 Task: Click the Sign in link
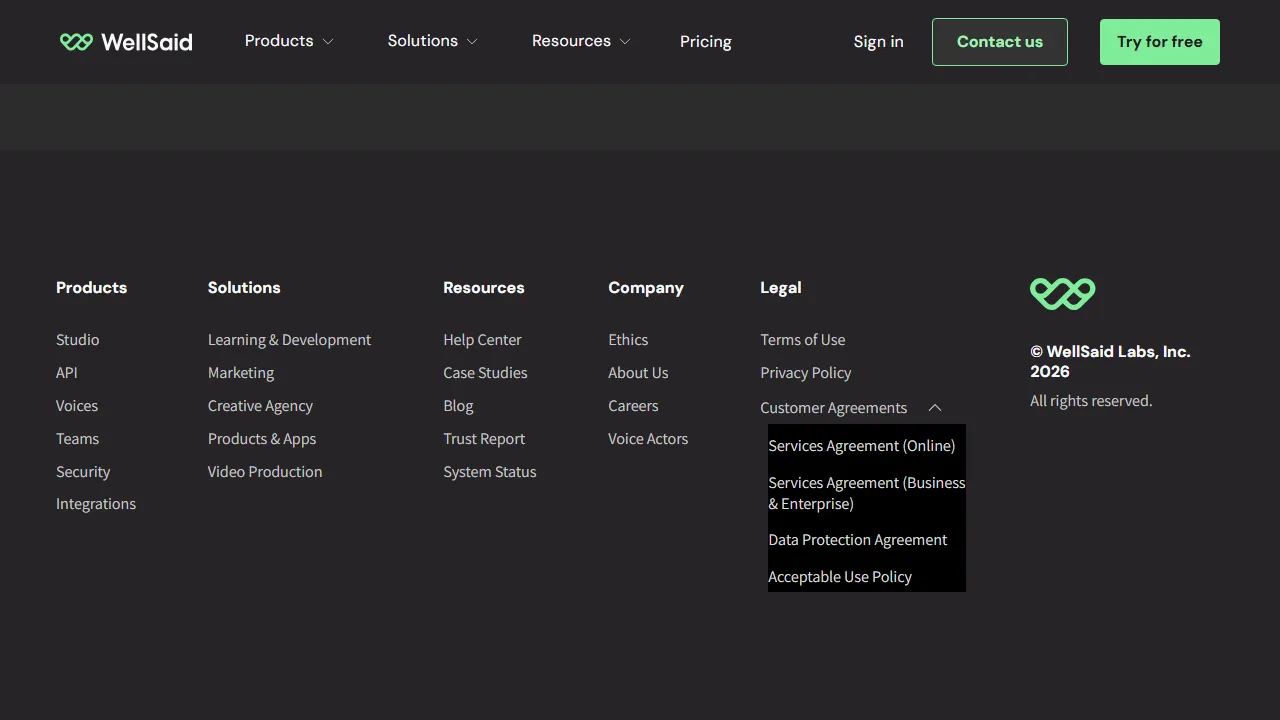pos(878,42)
